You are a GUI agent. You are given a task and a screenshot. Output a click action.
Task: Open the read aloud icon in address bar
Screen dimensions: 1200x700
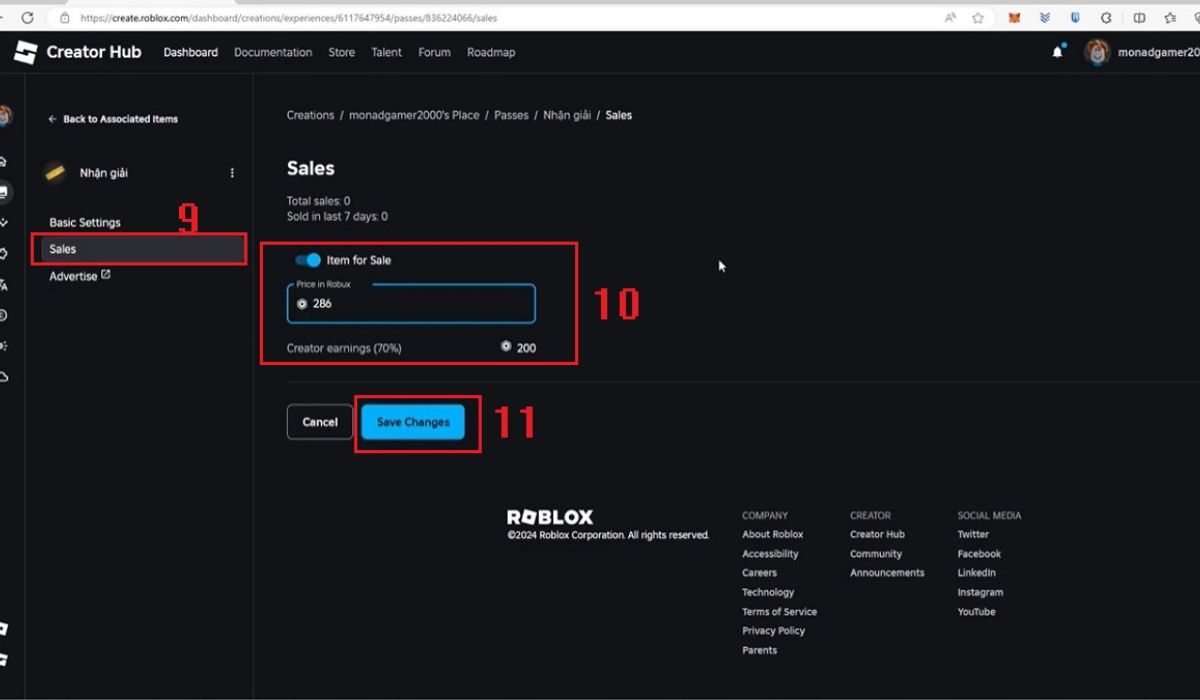951,18
